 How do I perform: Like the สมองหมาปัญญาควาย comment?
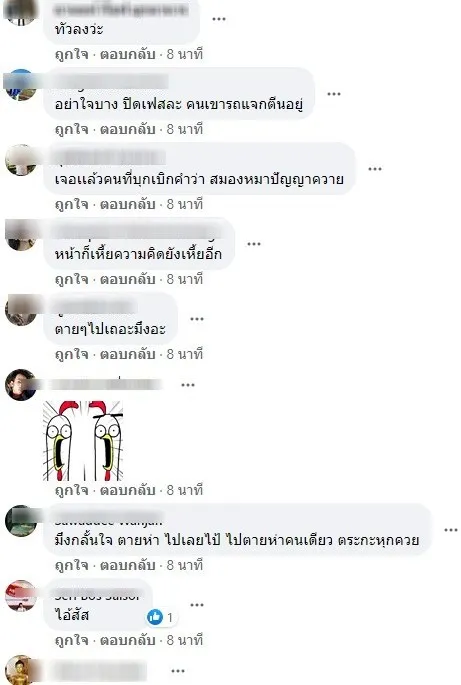pos(72,204)
